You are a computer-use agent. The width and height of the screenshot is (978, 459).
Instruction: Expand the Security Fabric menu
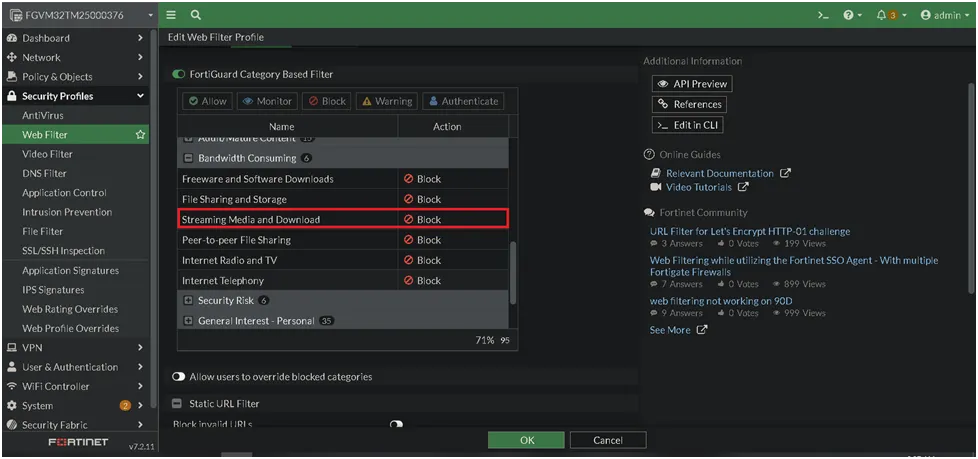[x=75, y=425]
